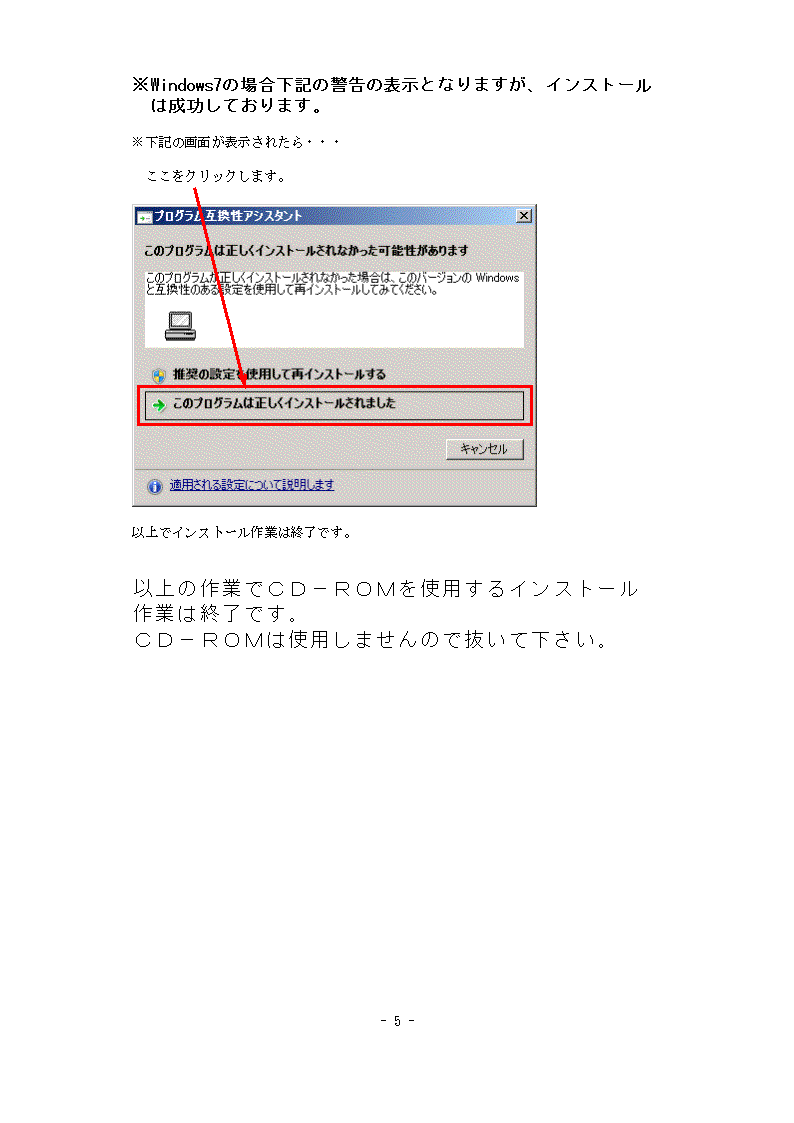Click the shield icon beside 推奨の設定
The width and height of the screenshot is (794, 1123).
click(159, 375)
